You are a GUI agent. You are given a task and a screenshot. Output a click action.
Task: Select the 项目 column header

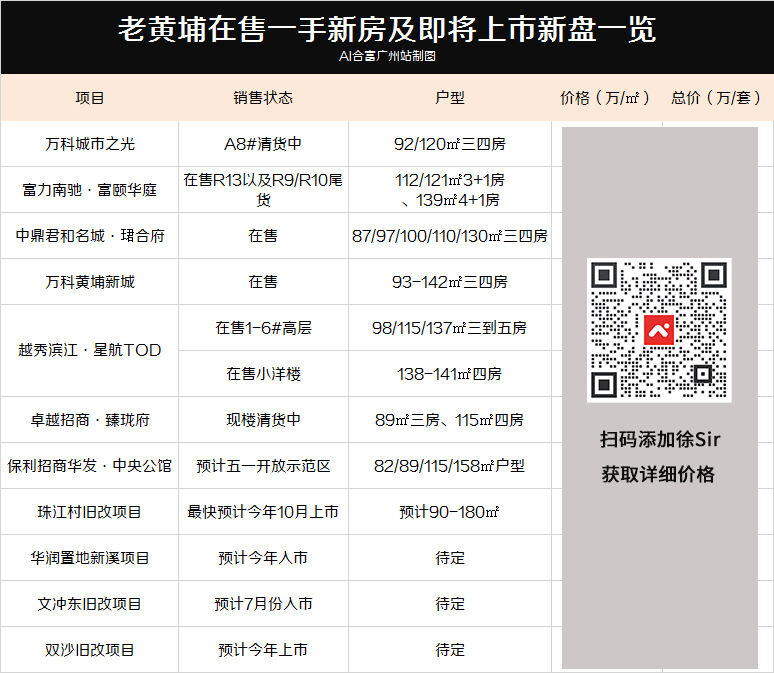coord(90,98)
